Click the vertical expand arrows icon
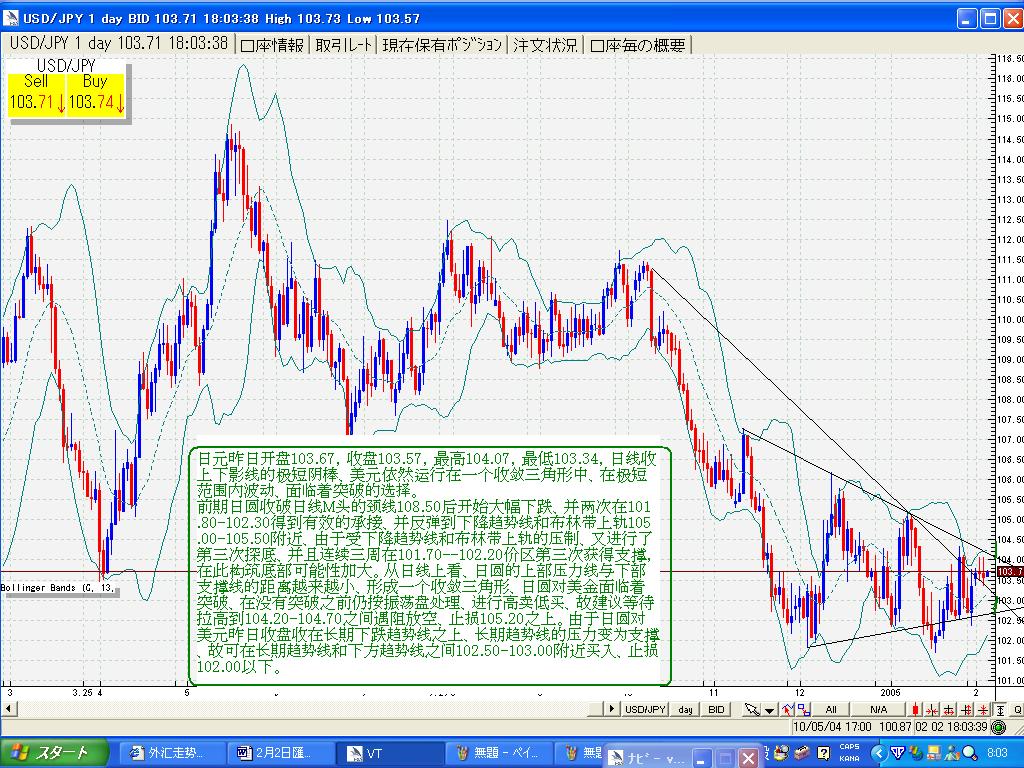The height and width of the screenshot is (768, 1024). pos(966,709)
